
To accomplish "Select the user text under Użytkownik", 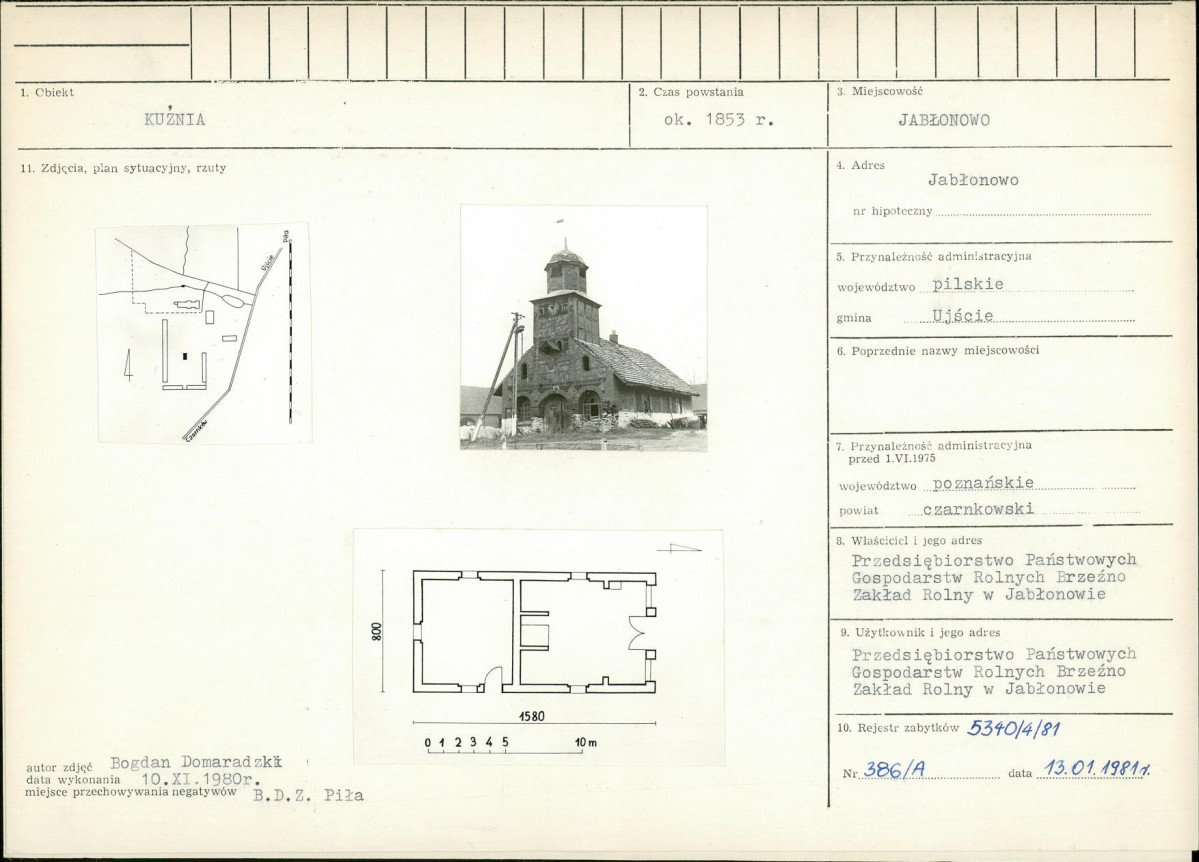I will (994, 672).
